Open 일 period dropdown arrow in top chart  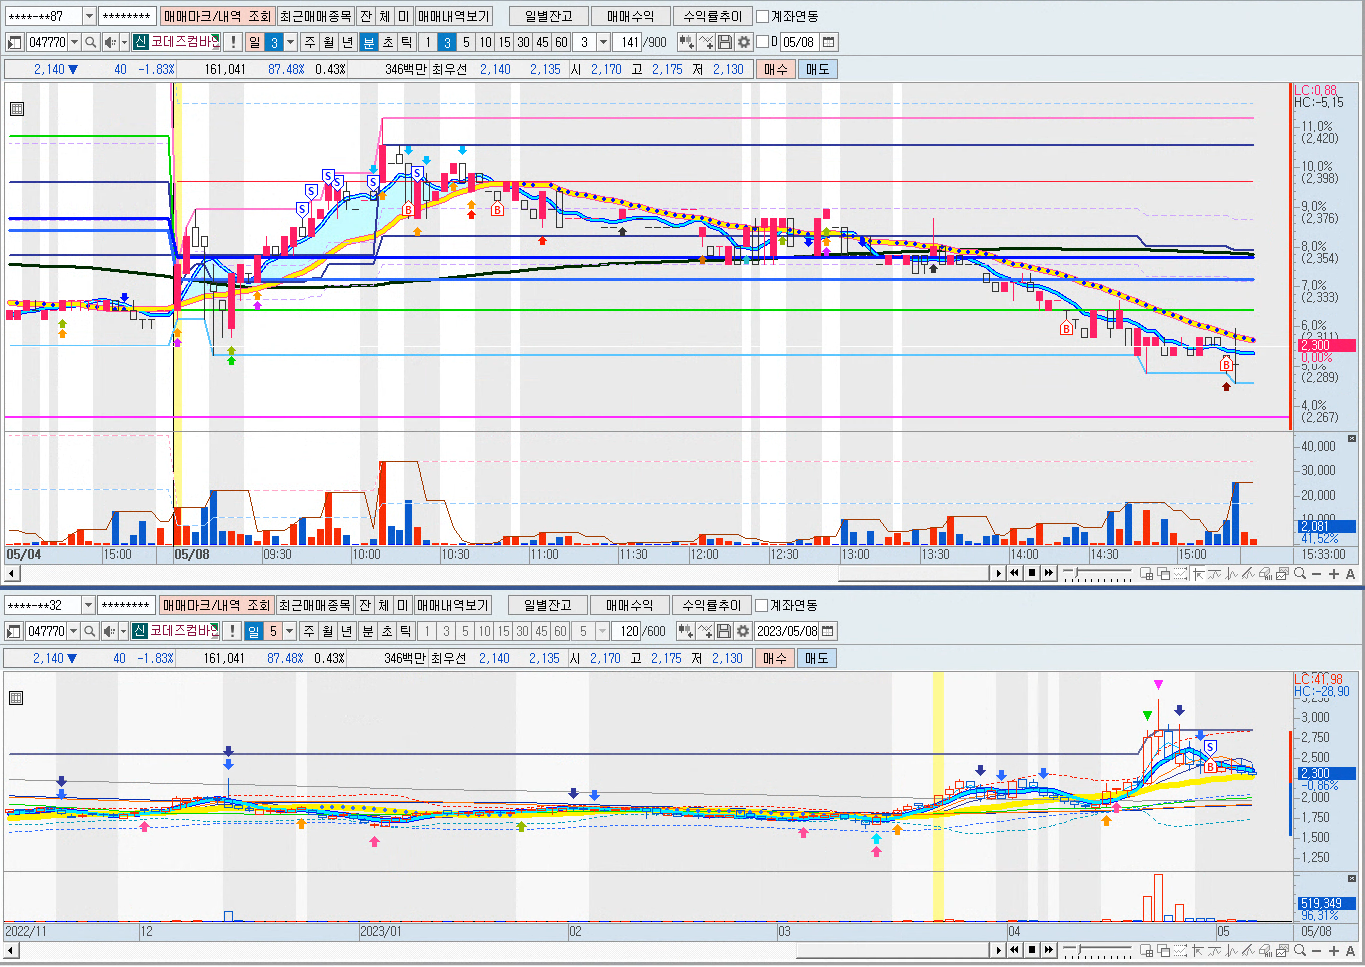[x=291, y=42]
